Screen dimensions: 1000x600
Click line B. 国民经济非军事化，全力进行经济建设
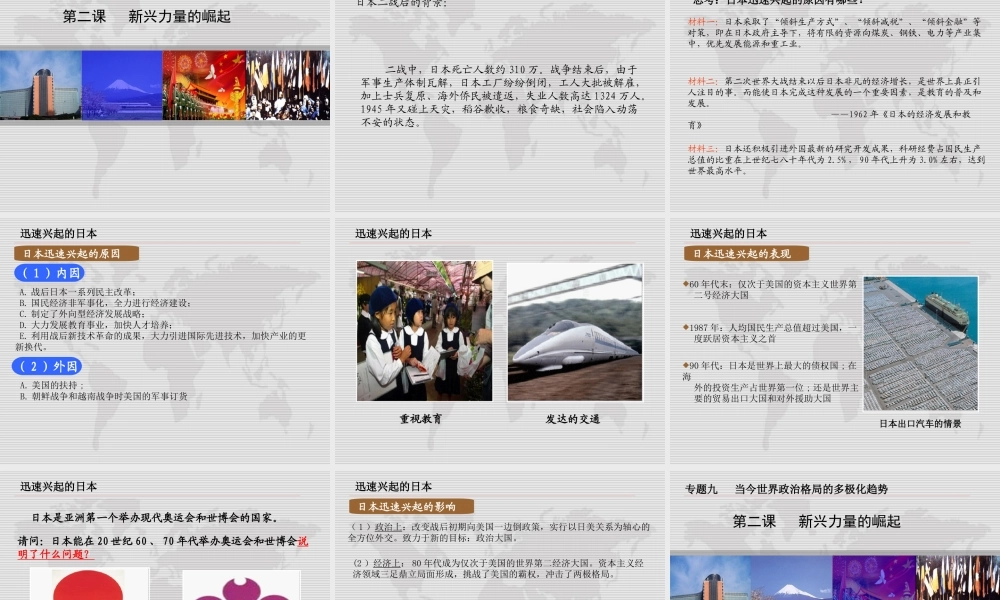105,303
